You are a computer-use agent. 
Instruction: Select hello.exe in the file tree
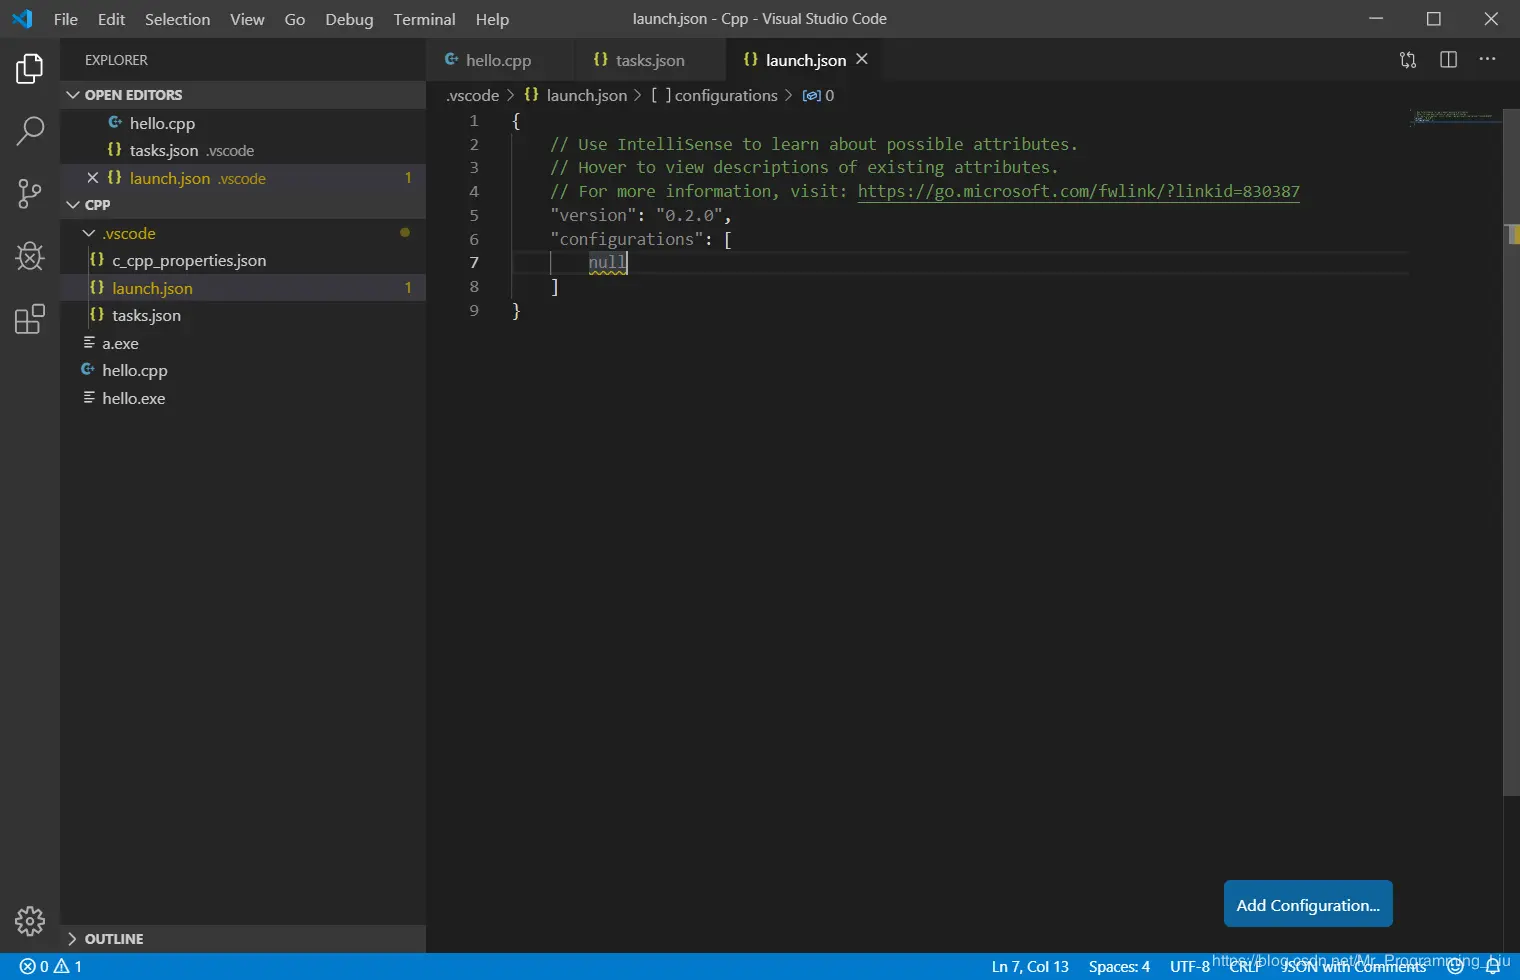point(243,398)
